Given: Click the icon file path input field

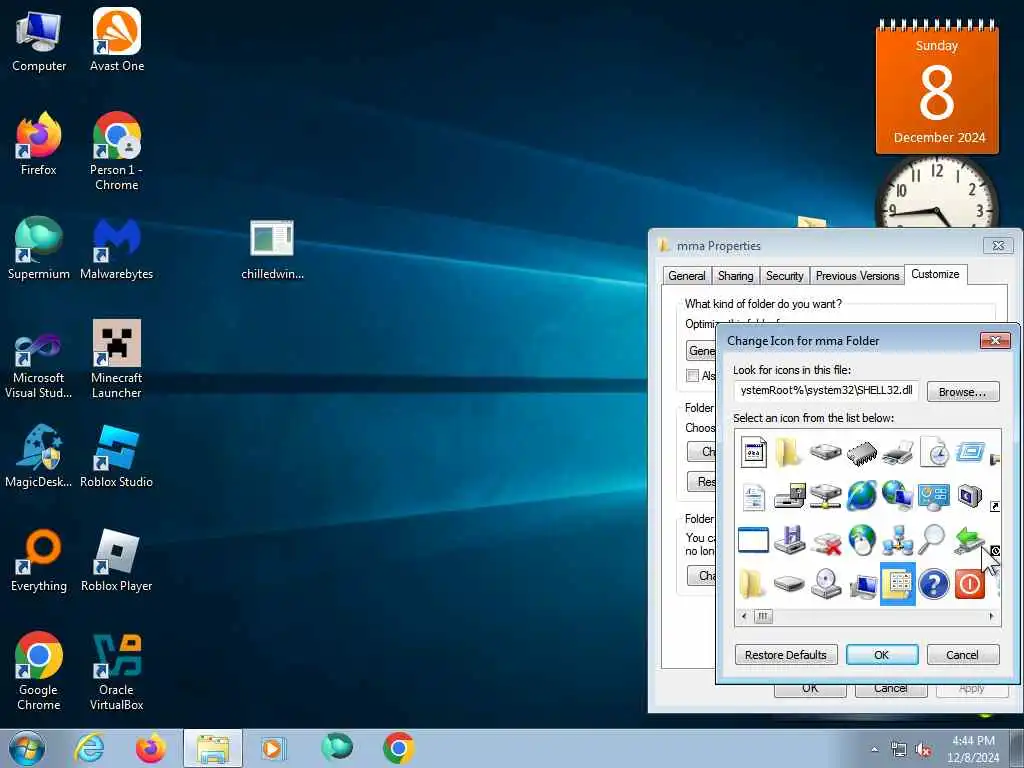Looking at the screenshot, I should point(827,391).
